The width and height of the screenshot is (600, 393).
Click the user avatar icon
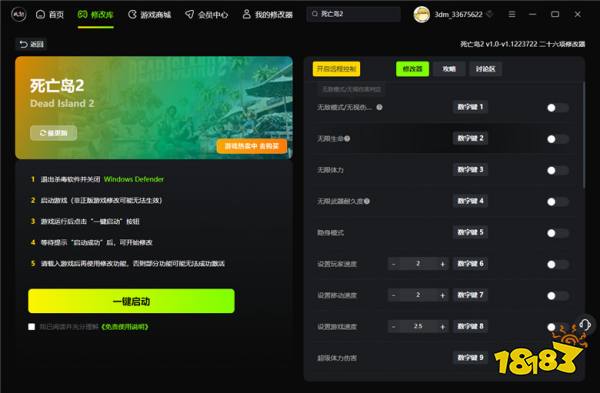coord(421,15)
